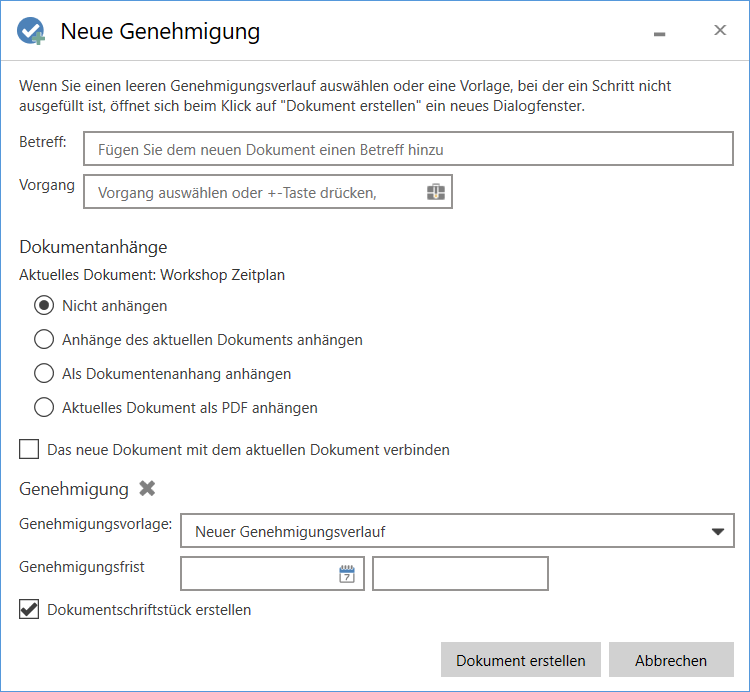Image resolution: width=750 pixels, height=692 pixels.
Task: Select the Nicht anhängen radio option
Action: coord(44,306)
